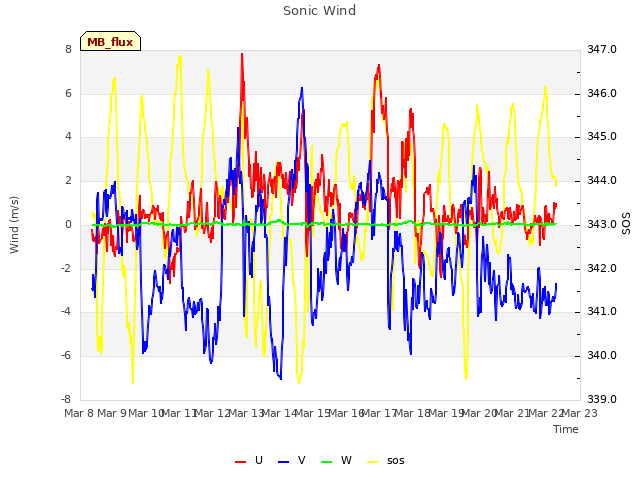640x480 pixels.
Task: Click the Time axis label
Action: (x=566, y=429)
